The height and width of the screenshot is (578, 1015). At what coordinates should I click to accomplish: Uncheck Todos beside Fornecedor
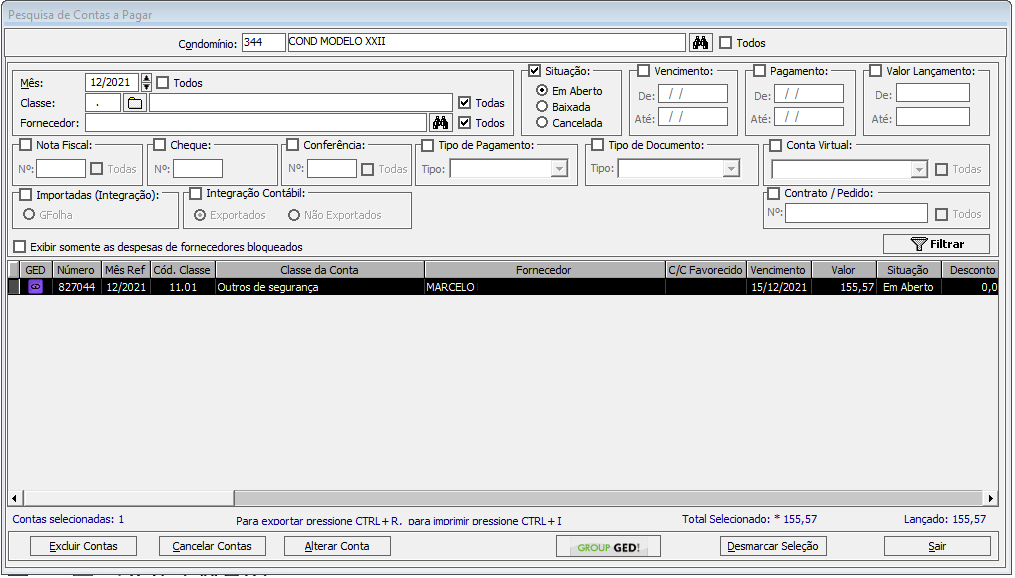pos(464,122)
